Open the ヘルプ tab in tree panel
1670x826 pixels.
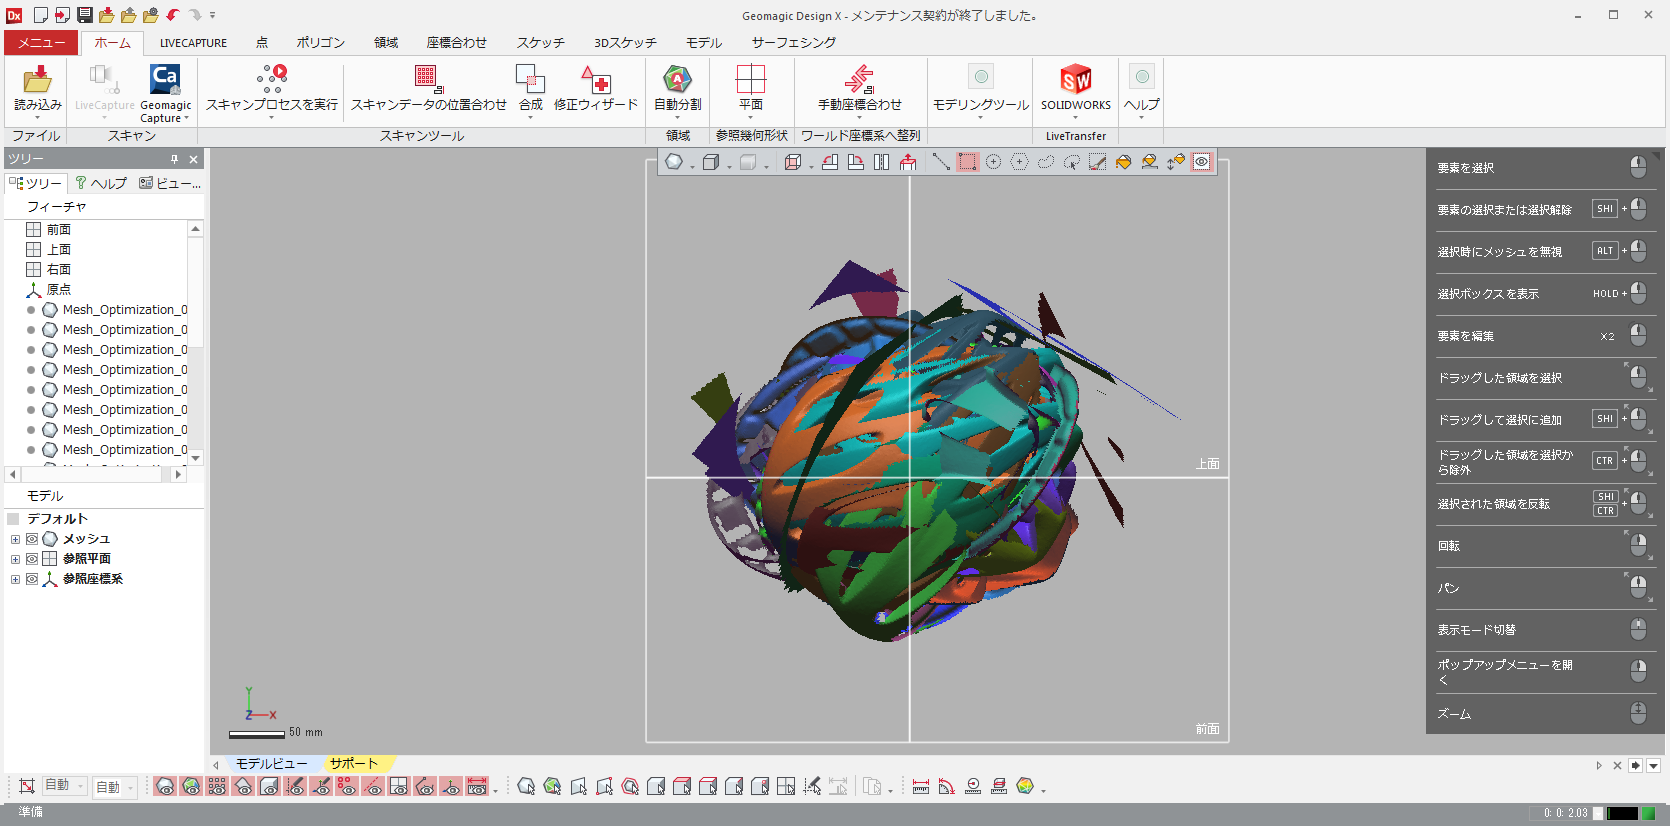[x=101, y=183]
